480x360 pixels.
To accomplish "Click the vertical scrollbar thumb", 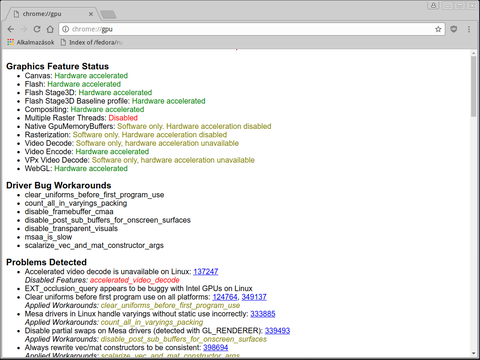I will tap(474, 86).
